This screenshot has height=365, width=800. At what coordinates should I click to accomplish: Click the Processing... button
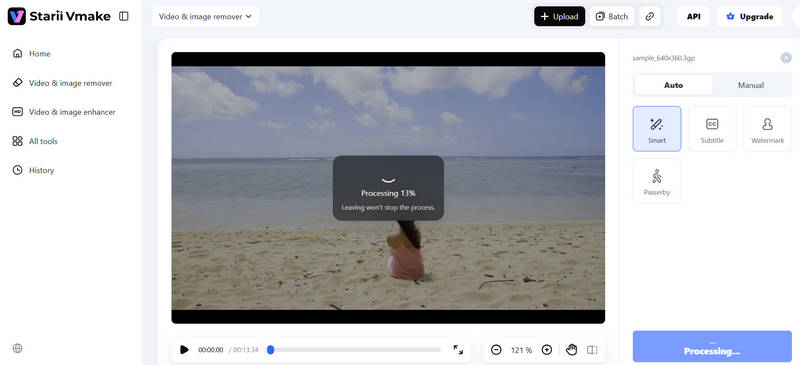712,347
